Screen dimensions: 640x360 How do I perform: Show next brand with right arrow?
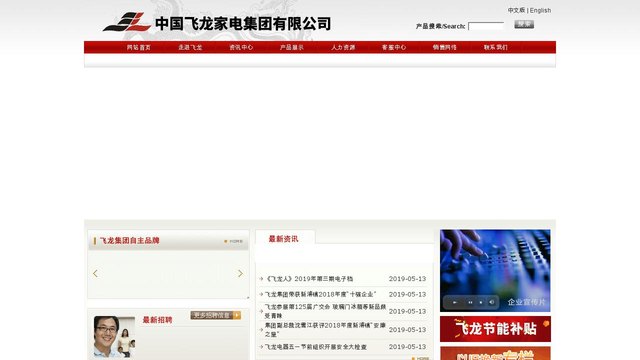[240, 273]
